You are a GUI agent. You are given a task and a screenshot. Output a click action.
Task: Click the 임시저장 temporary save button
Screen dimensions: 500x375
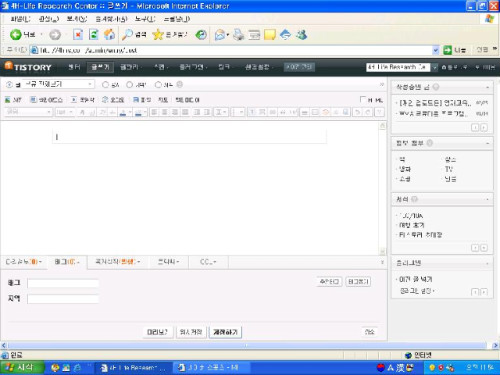[x=191, y=332]
